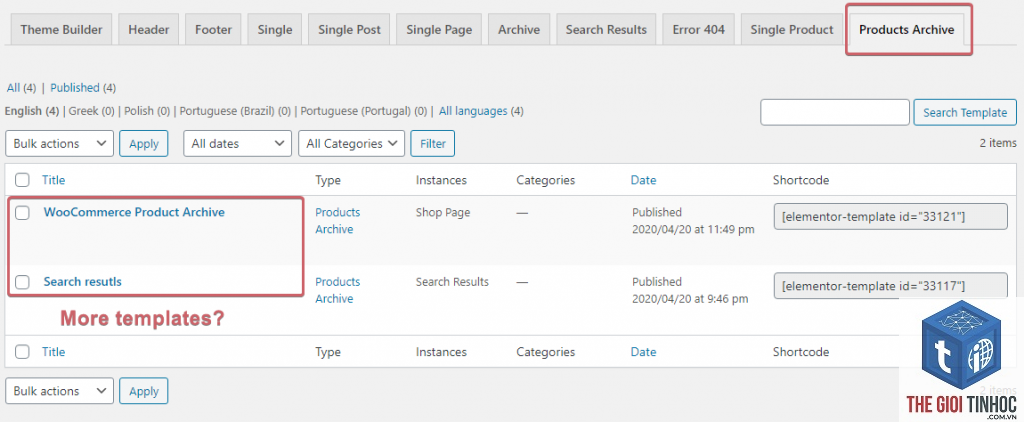The height and width of the screenshot is (422, 1024).
Task: Open the Search Results tab
Action: tap(606, 29)
